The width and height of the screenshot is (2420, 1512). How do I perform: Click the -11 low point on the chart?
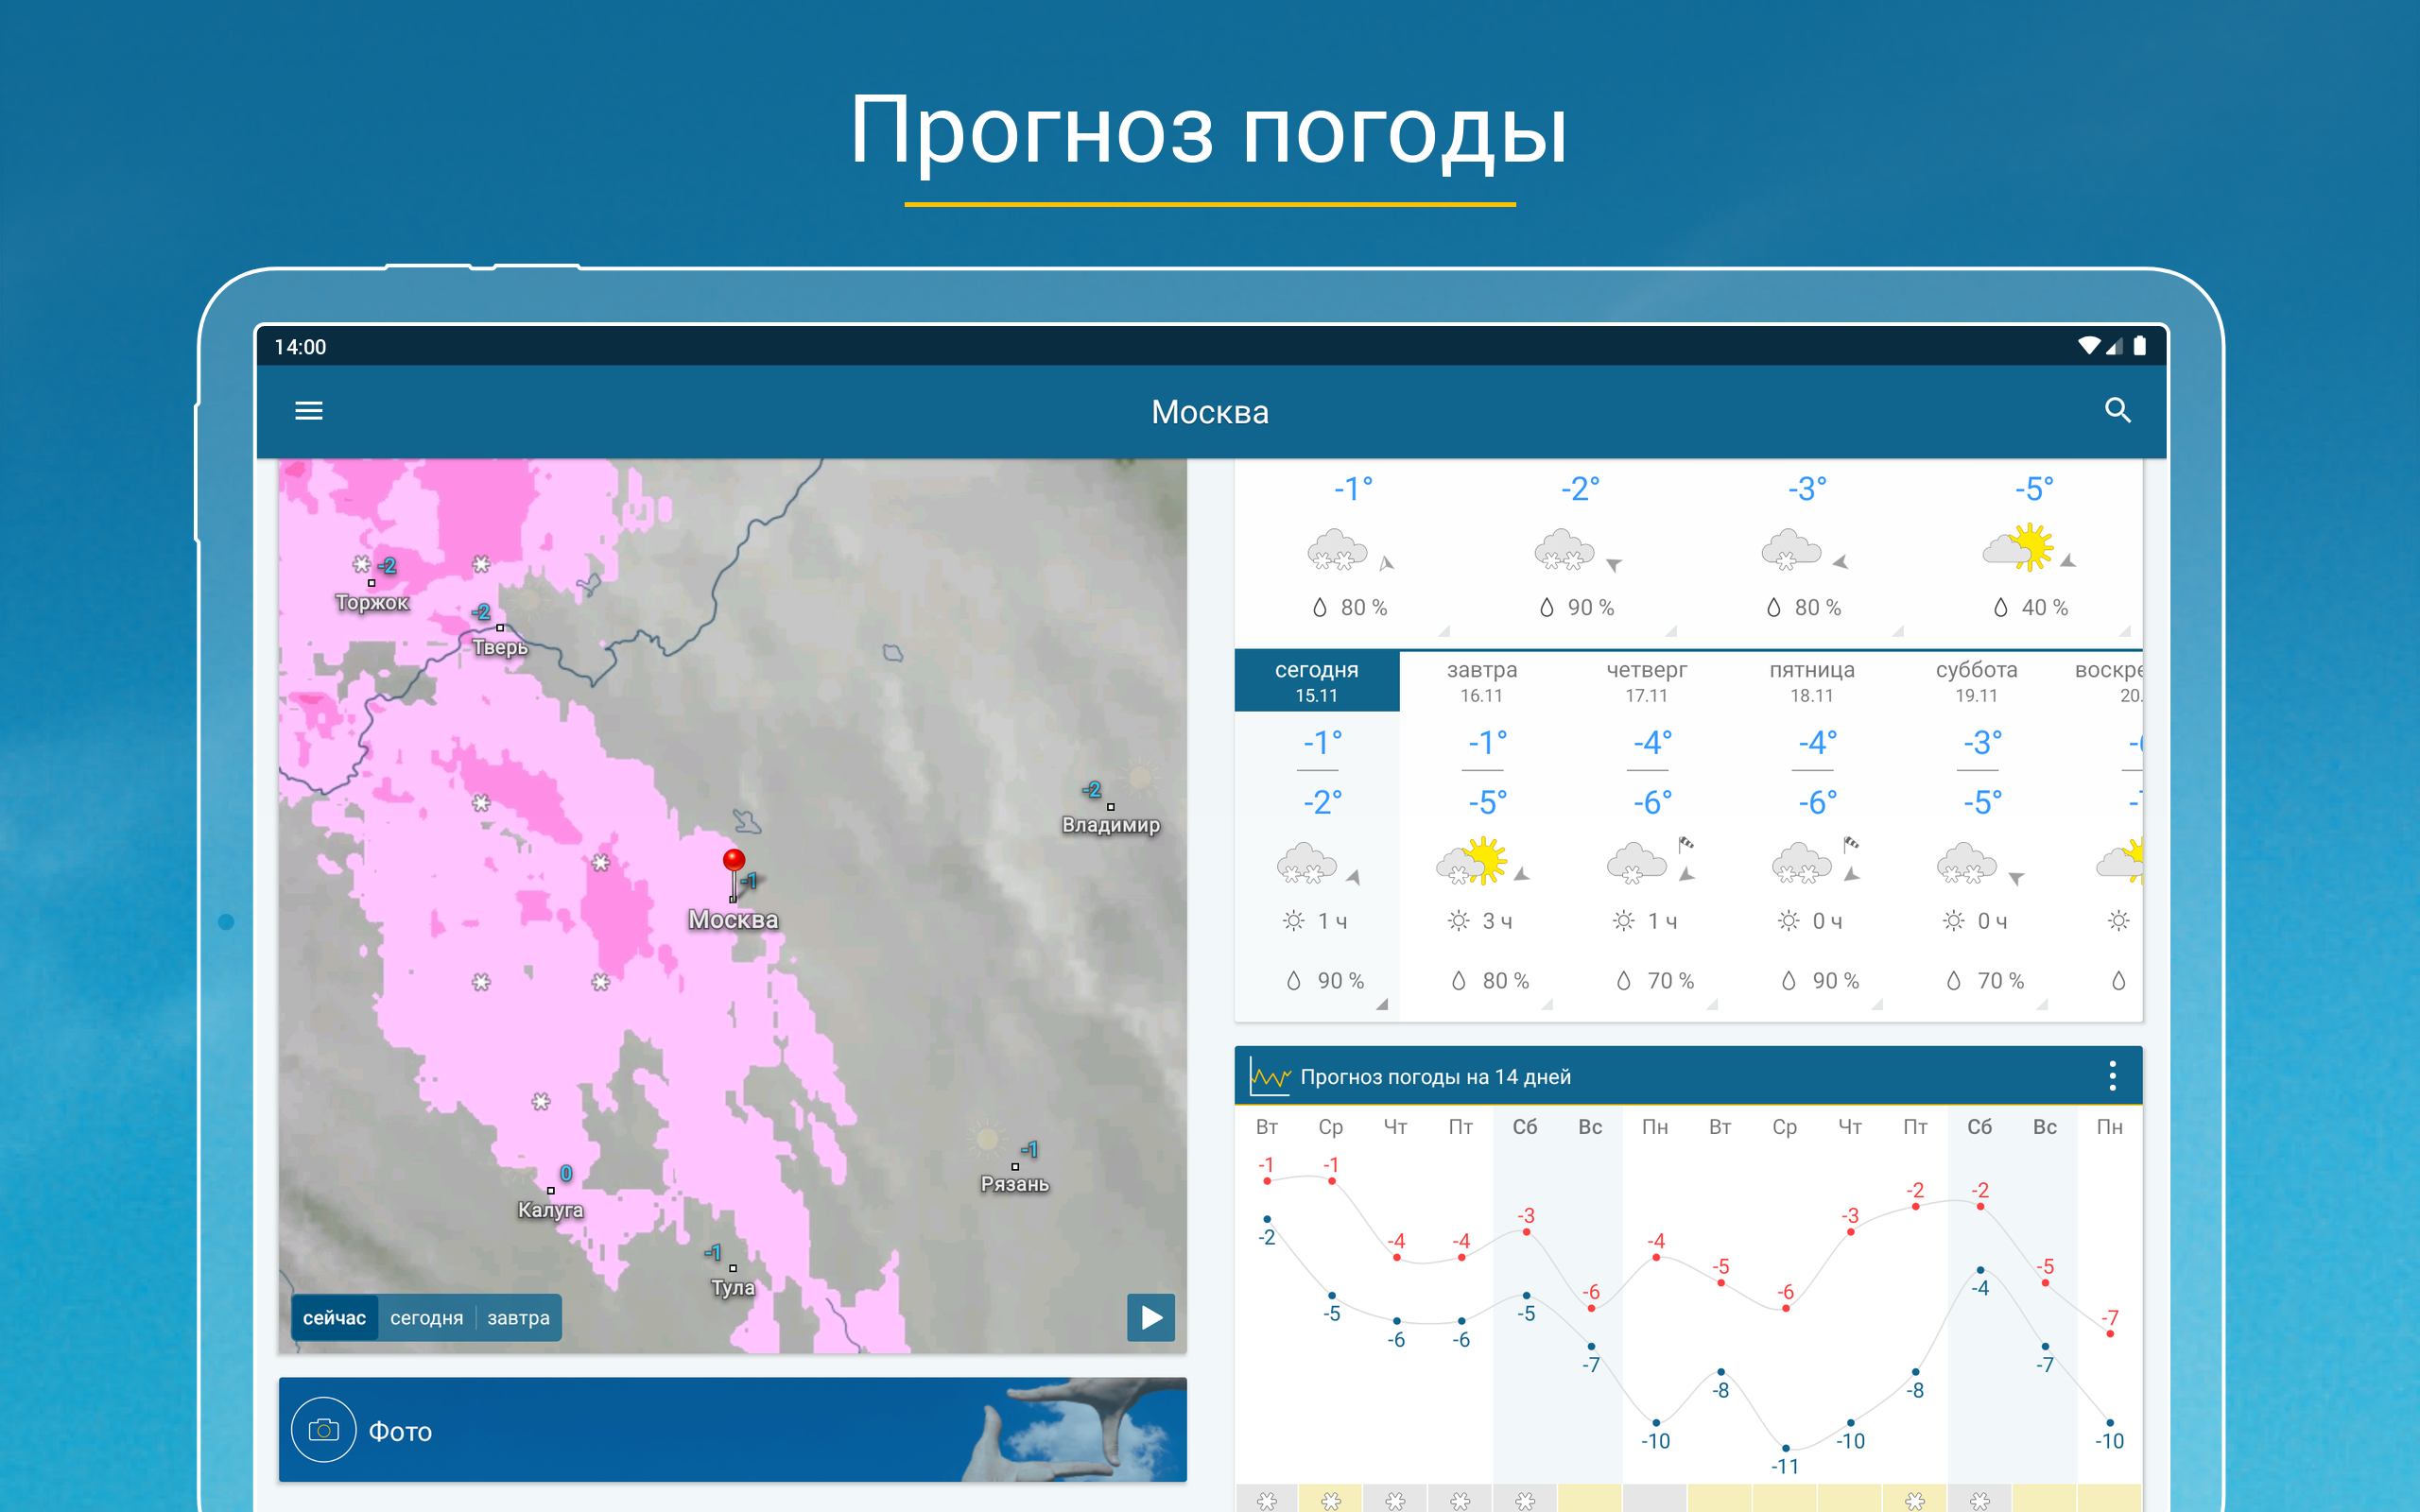1785,1448
